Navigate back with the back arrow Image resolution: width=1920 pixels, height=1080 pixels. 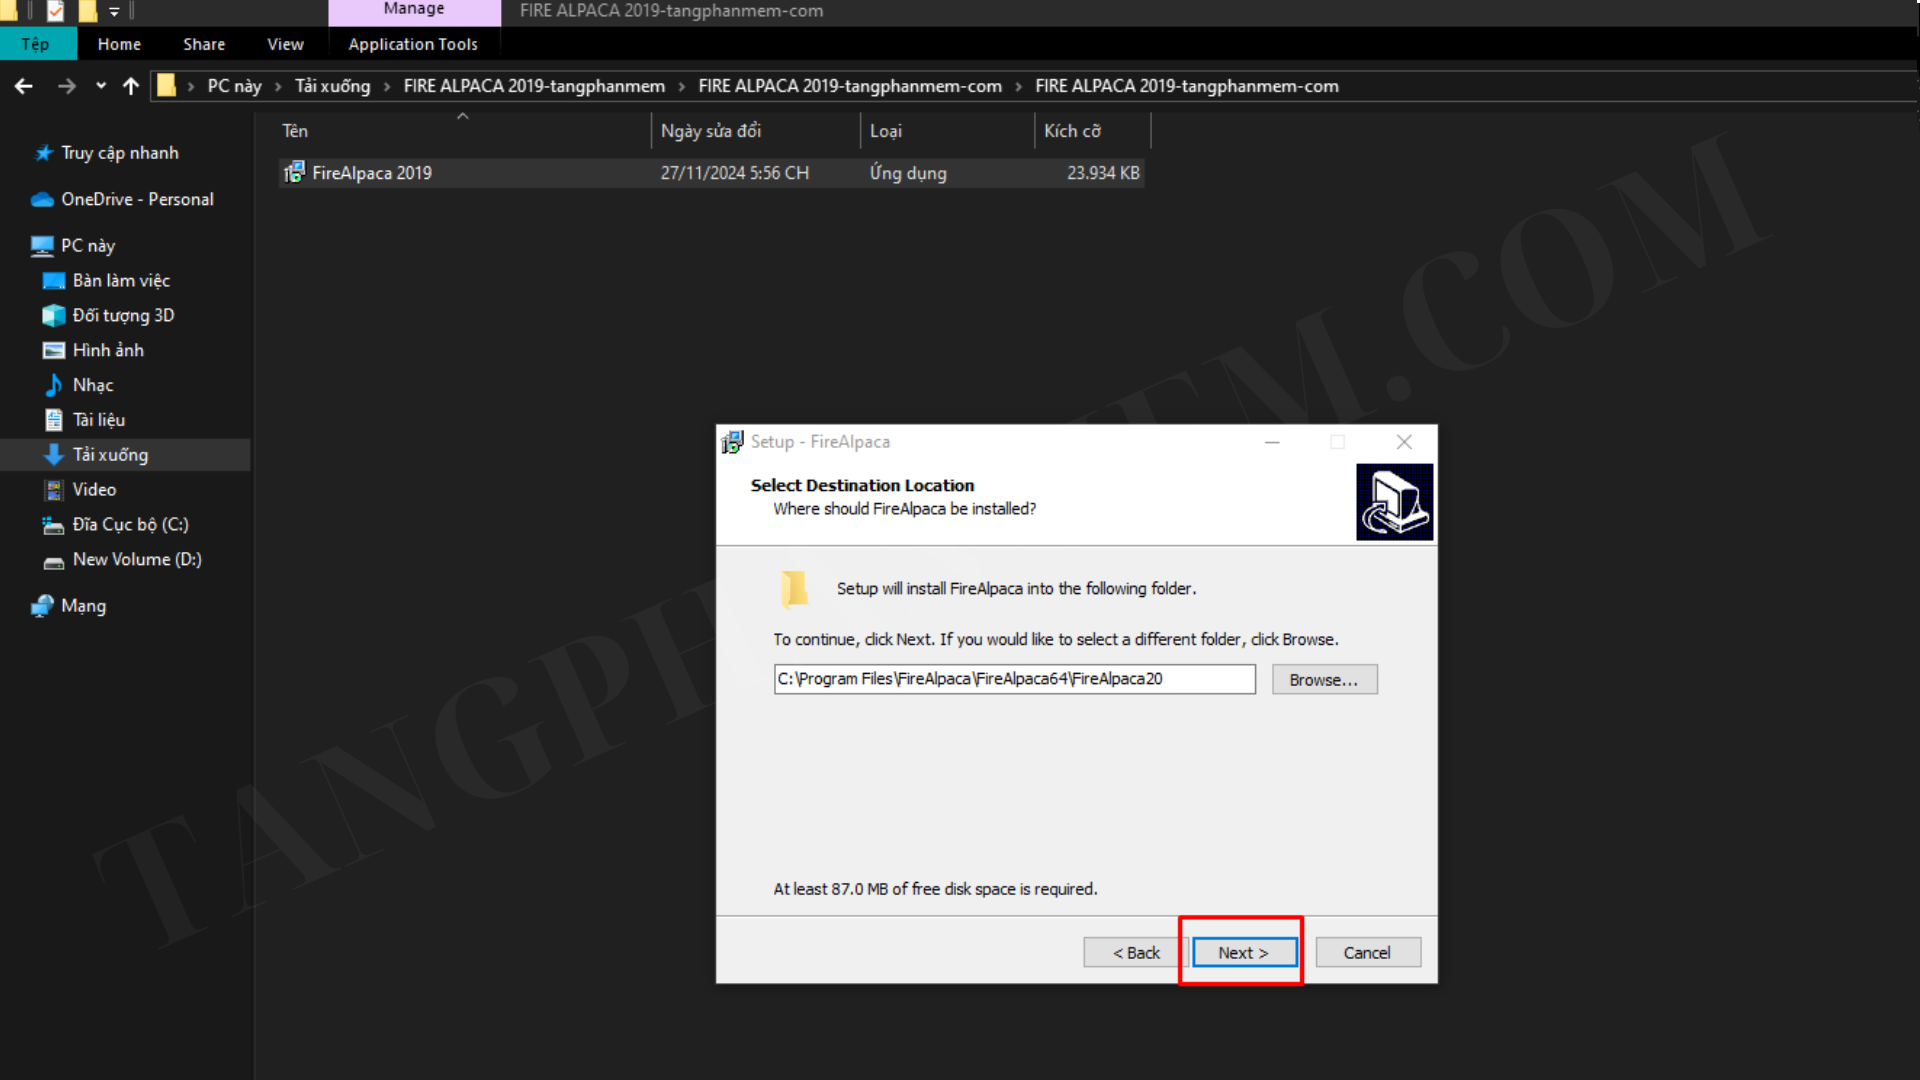24,87
